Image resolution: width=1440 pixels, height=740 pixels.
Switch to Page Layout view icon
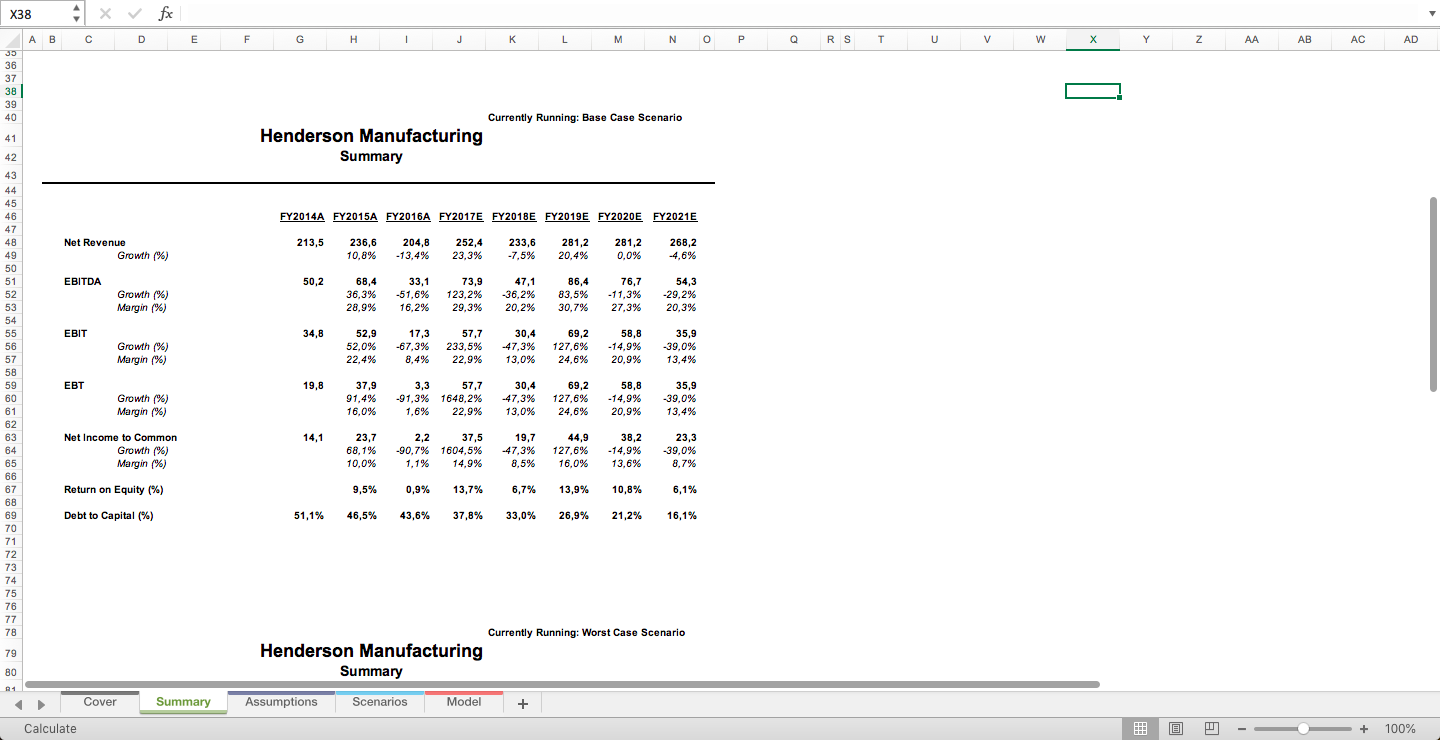click(1177, 729)
